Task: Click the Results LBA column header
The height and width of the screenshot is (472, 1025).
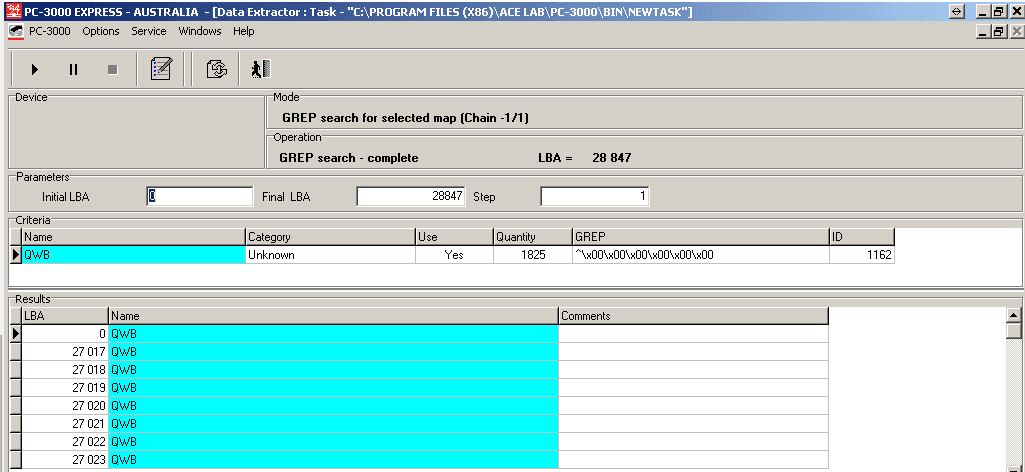Action: point(65,316)
